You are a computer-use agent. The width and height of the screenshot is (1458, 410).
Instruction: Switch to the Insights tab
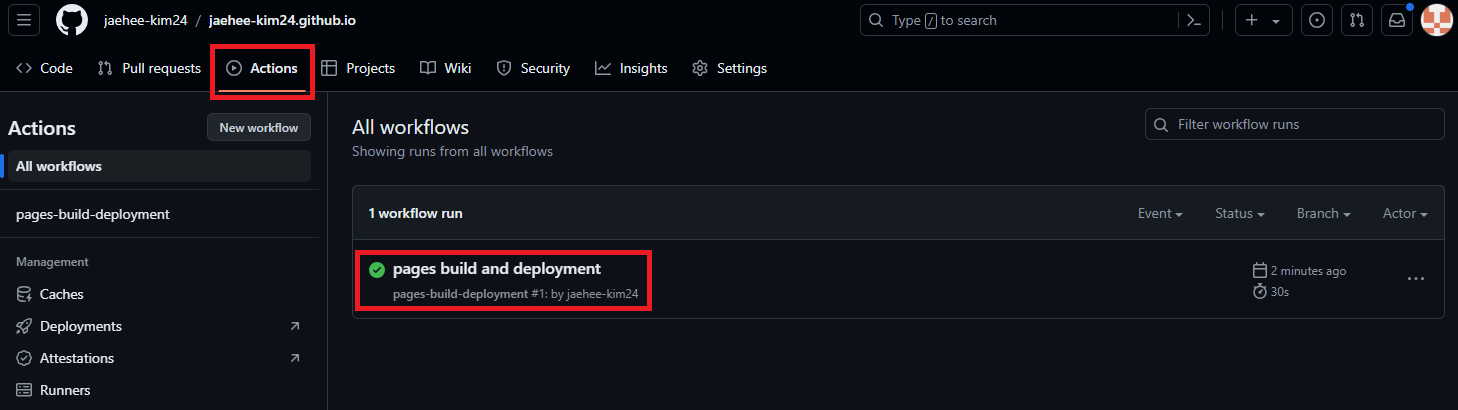631,68
